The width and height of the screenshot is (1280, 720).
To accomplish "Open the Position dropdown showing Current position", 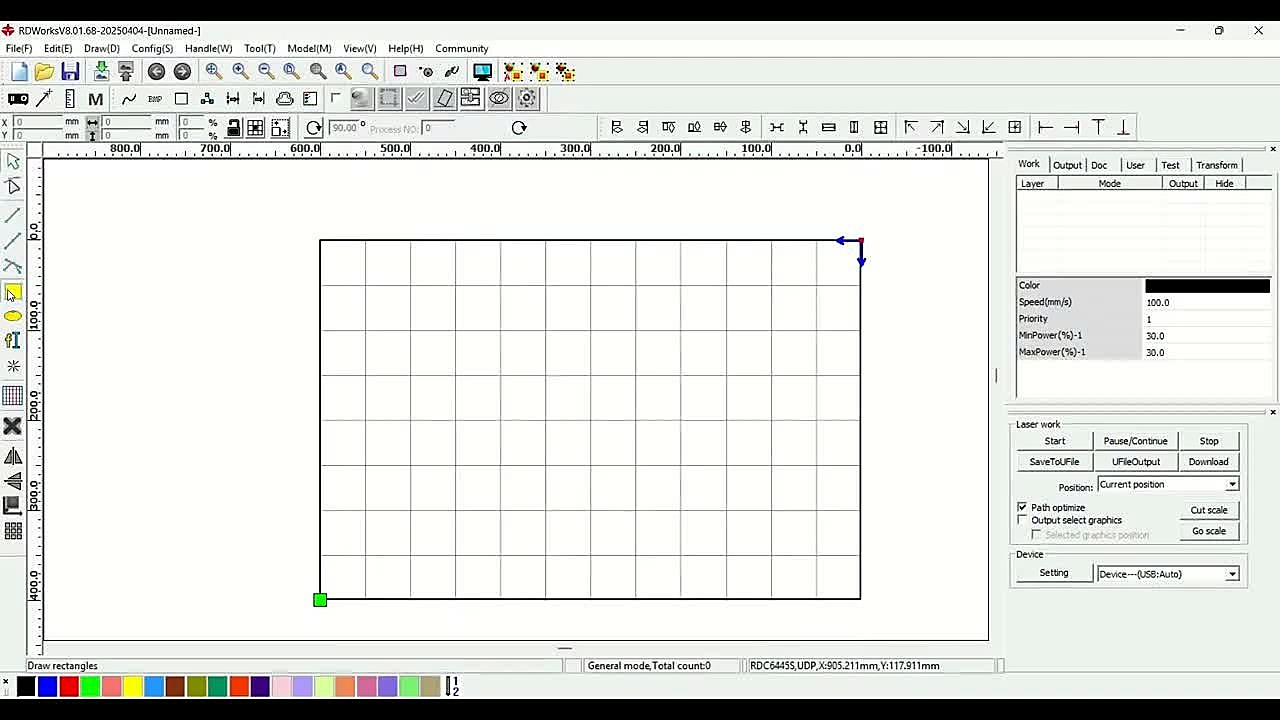I will point(1168,485).
